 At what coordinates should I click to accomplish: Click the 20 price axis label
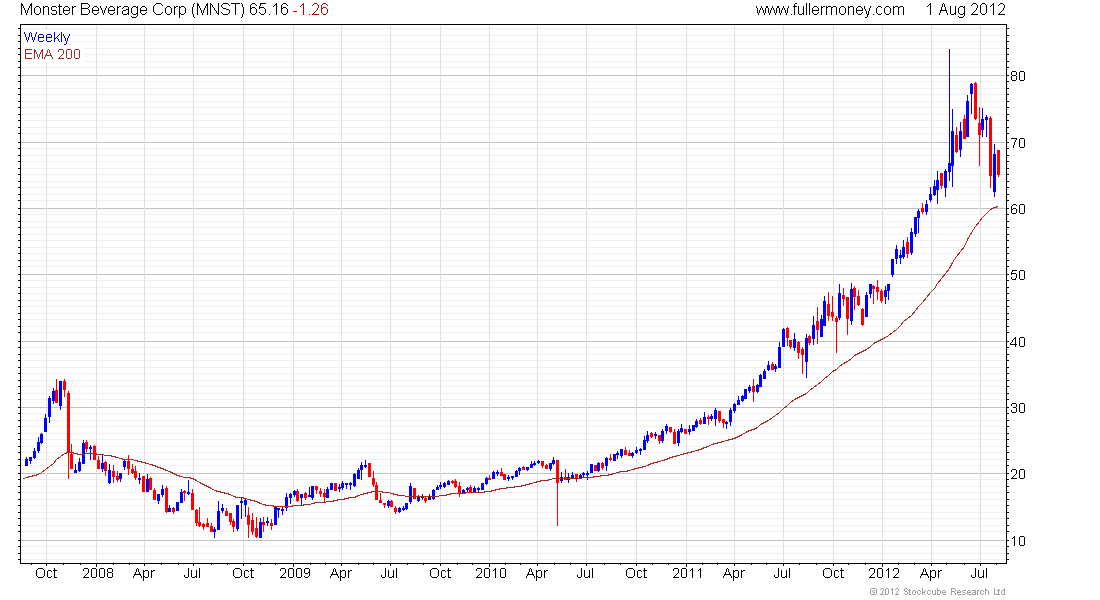point(1017,474)
